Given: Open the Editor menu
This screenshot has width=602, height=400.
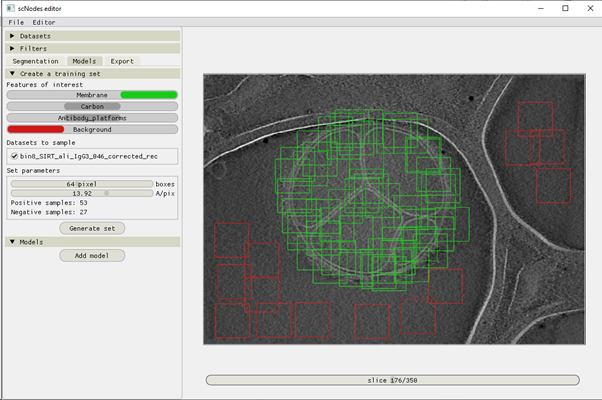Looking at the screenshot, I should click(44, 22).
